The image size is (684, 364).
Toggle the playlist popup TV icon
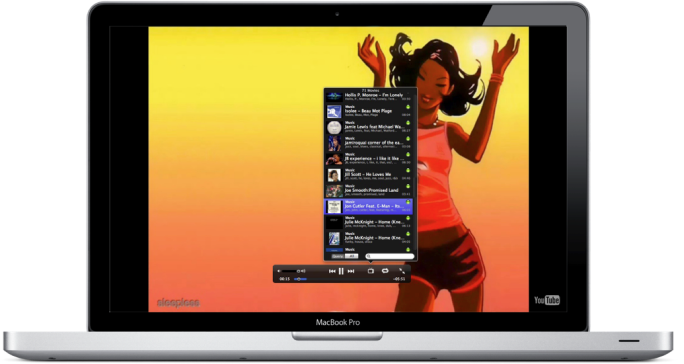[371, 271]
